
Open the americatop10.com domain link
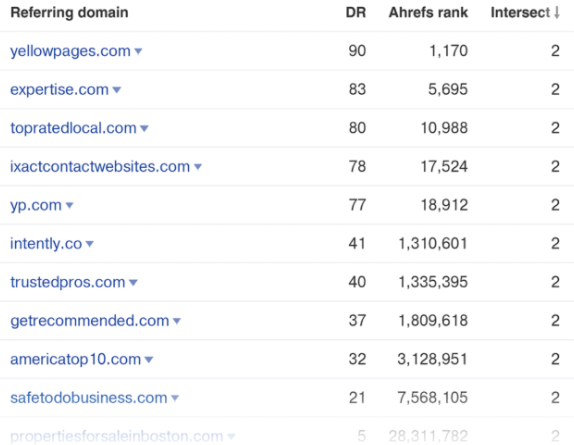point(75,359)
